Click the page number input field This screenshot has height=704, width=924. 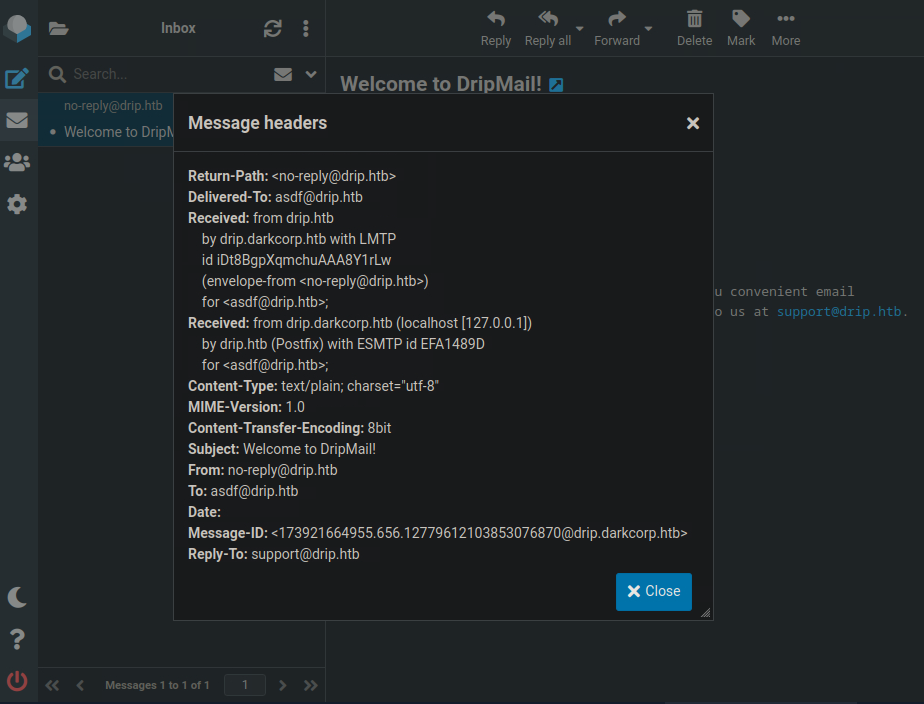click(x=245, y=685)
